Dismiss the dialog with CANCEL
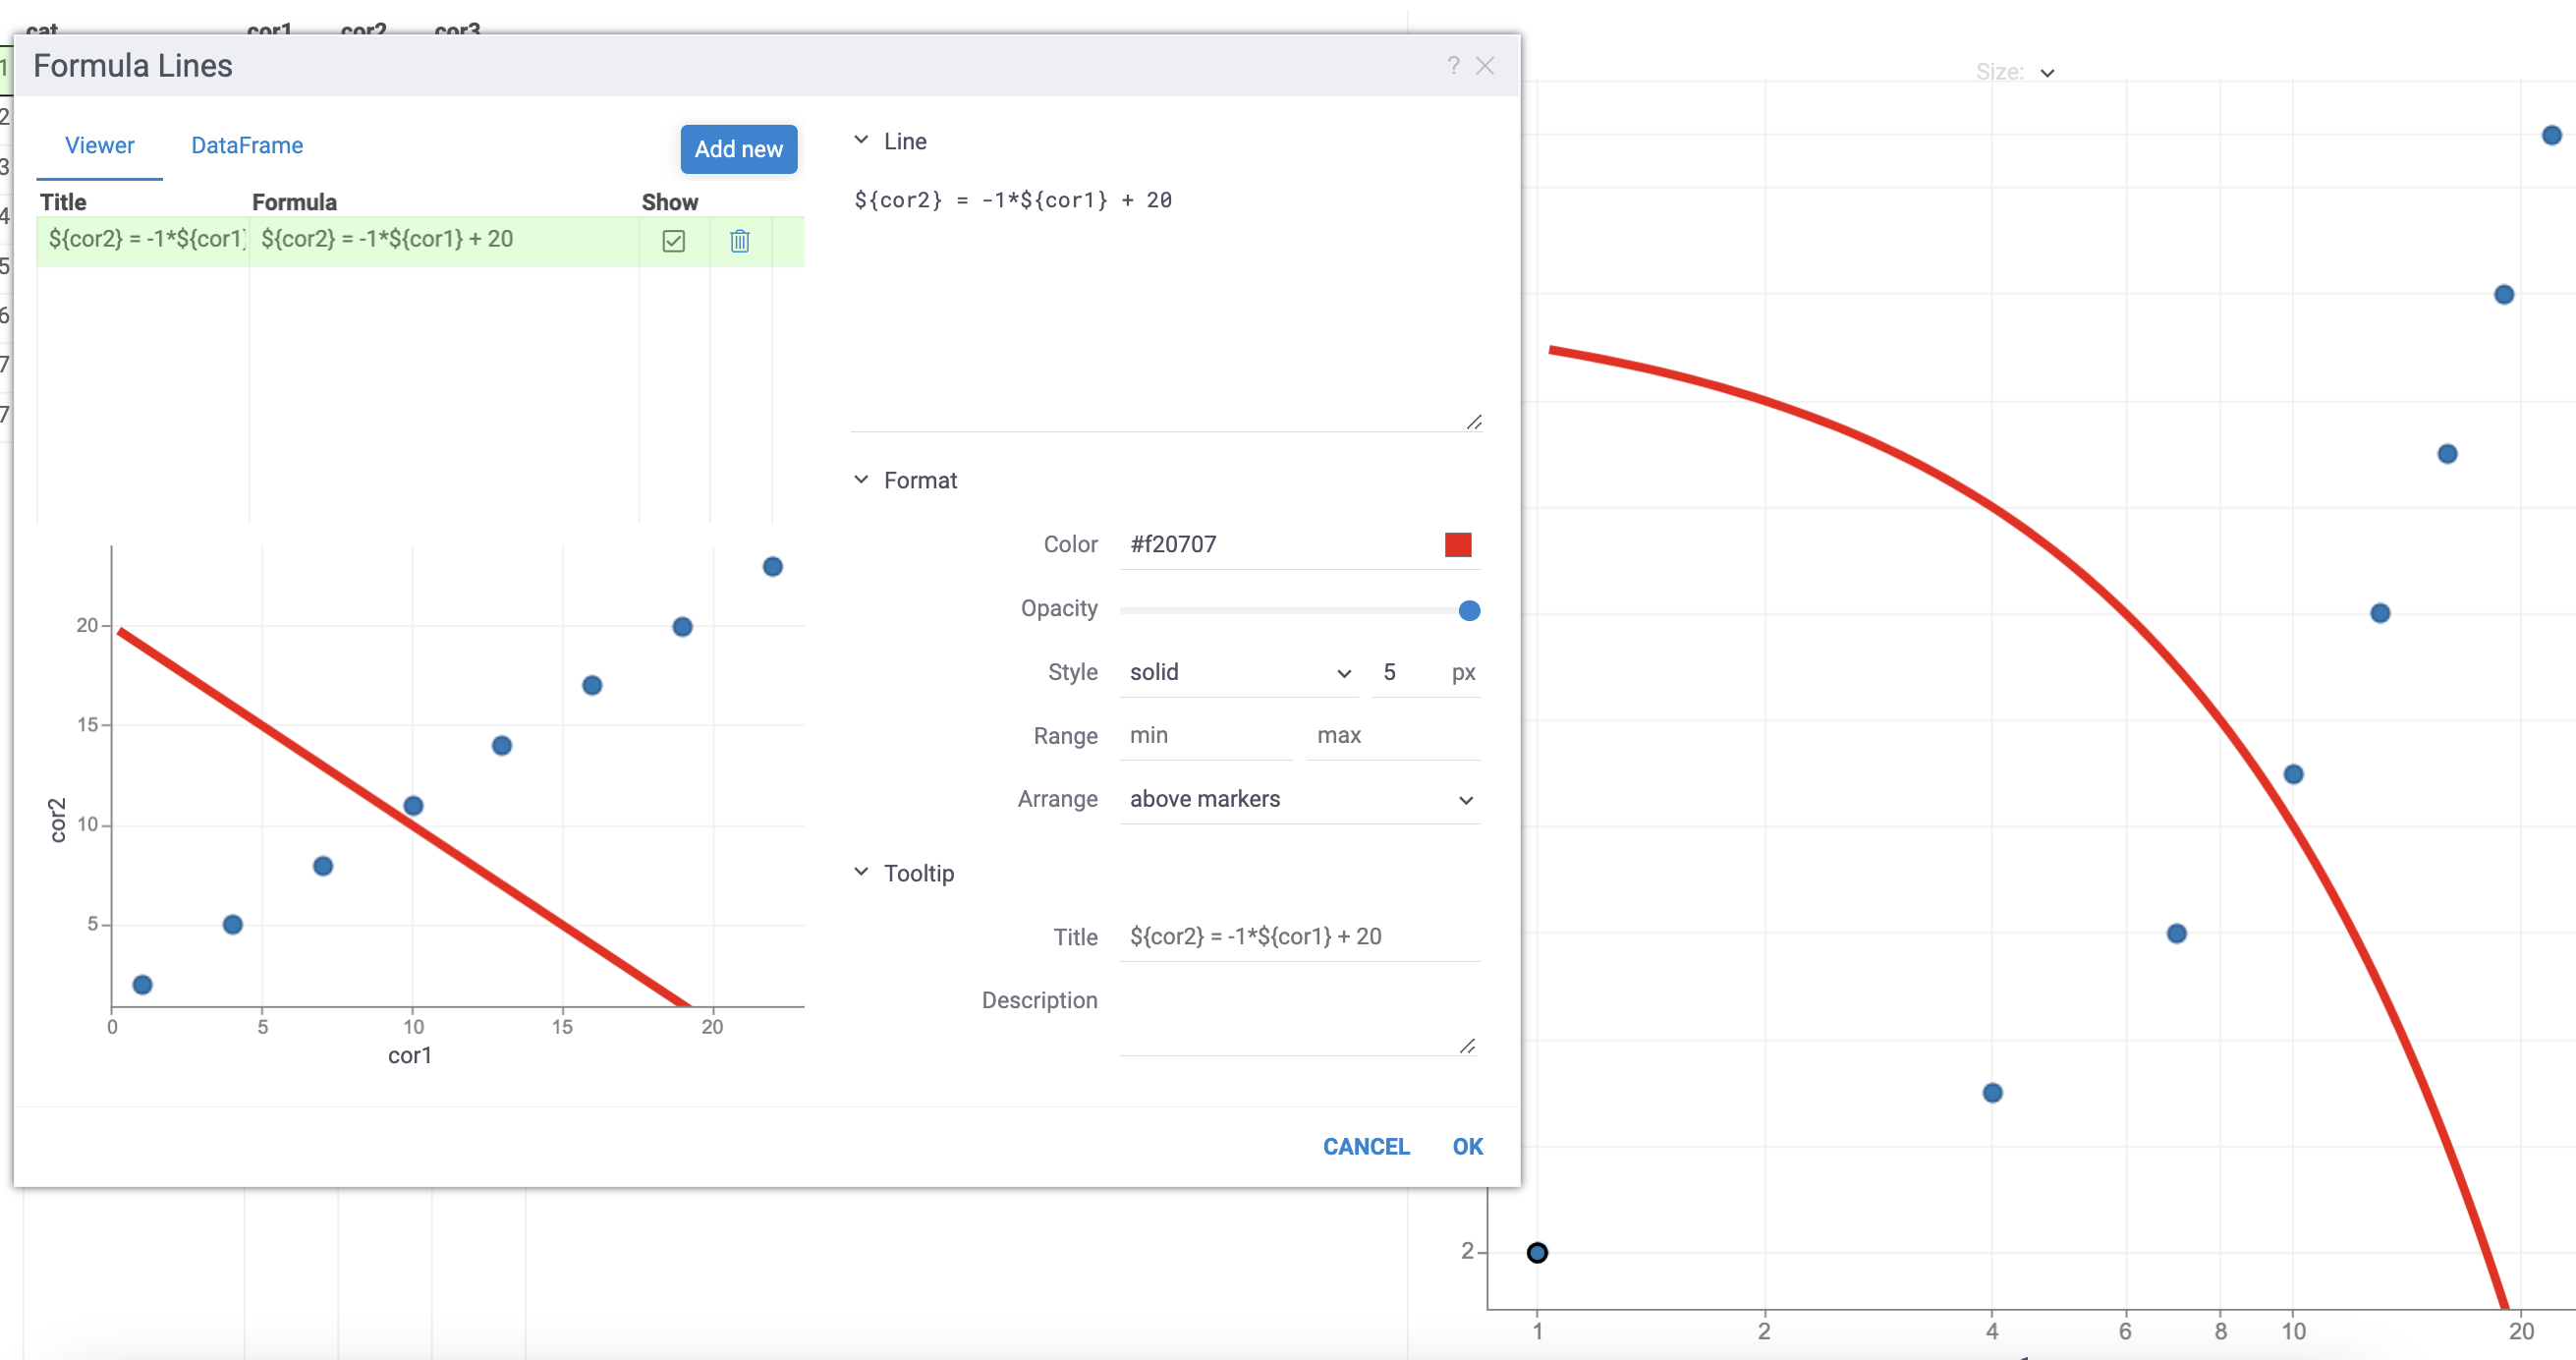Viewport: 2576px width, 1360px height. [x=1366, y=1146]
